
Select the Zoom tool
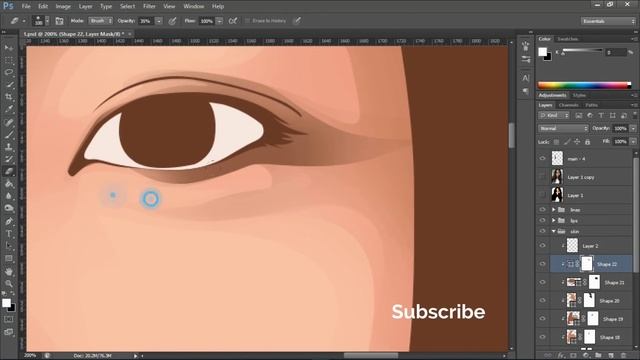pyautogui.click(x=9, y=284)
